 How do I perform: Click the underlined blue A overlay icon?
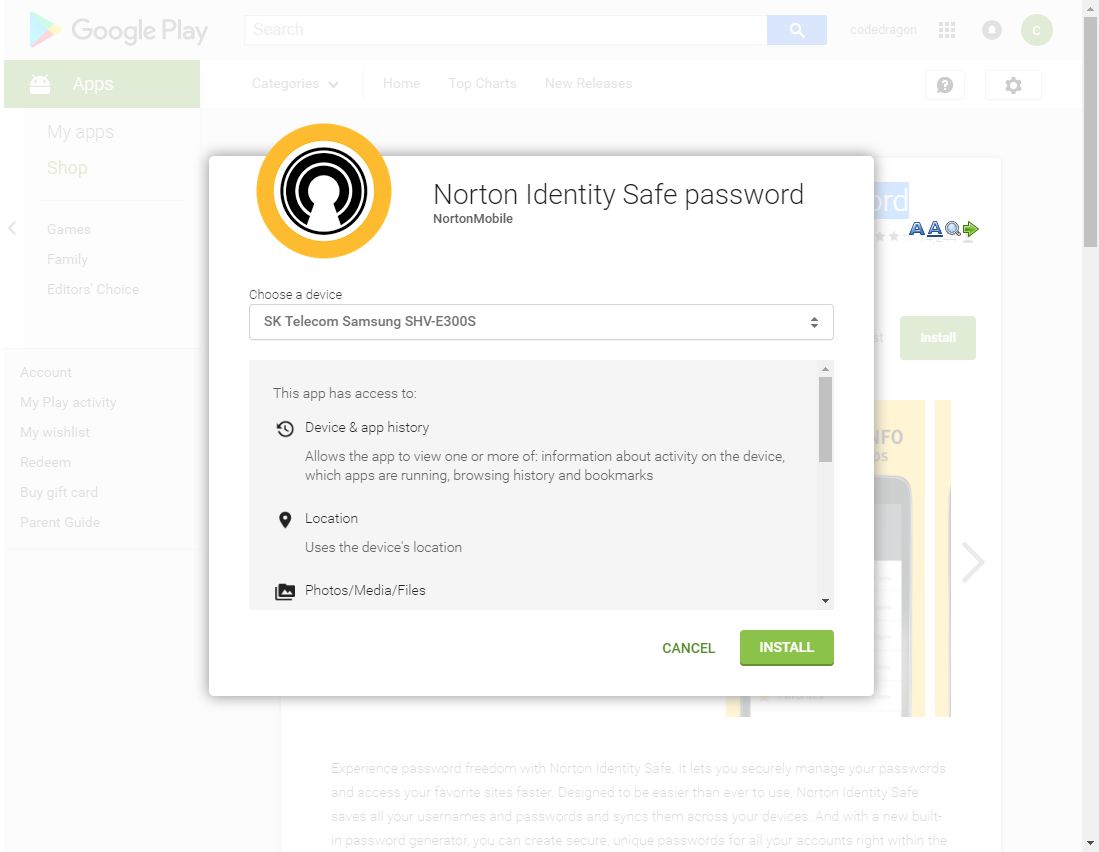(x=935, y=228)
